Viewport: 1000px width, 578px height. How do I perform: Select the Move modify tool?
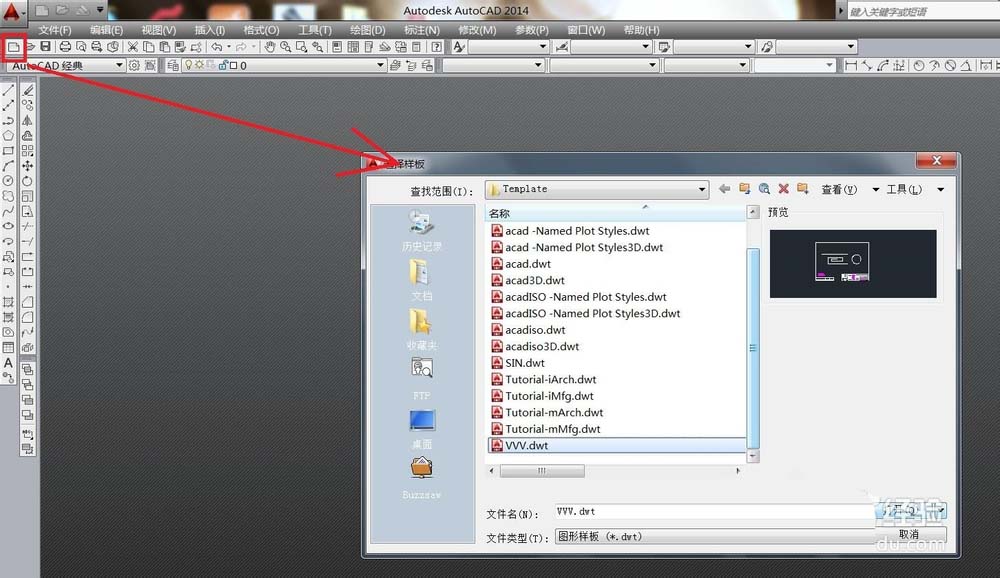tap(27, 166)
